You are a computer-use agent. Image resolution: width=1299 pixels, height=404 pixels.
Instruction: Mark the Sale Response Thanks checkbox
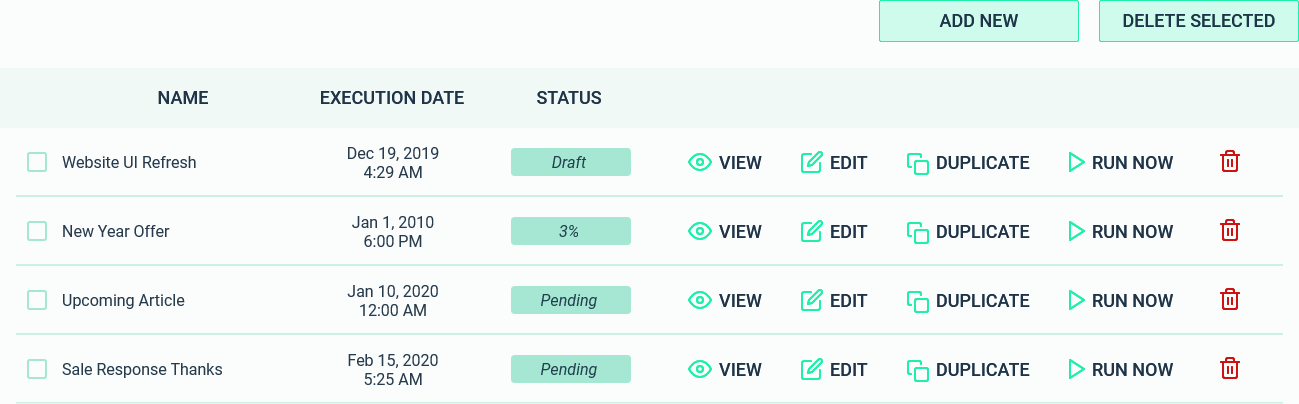37,369
